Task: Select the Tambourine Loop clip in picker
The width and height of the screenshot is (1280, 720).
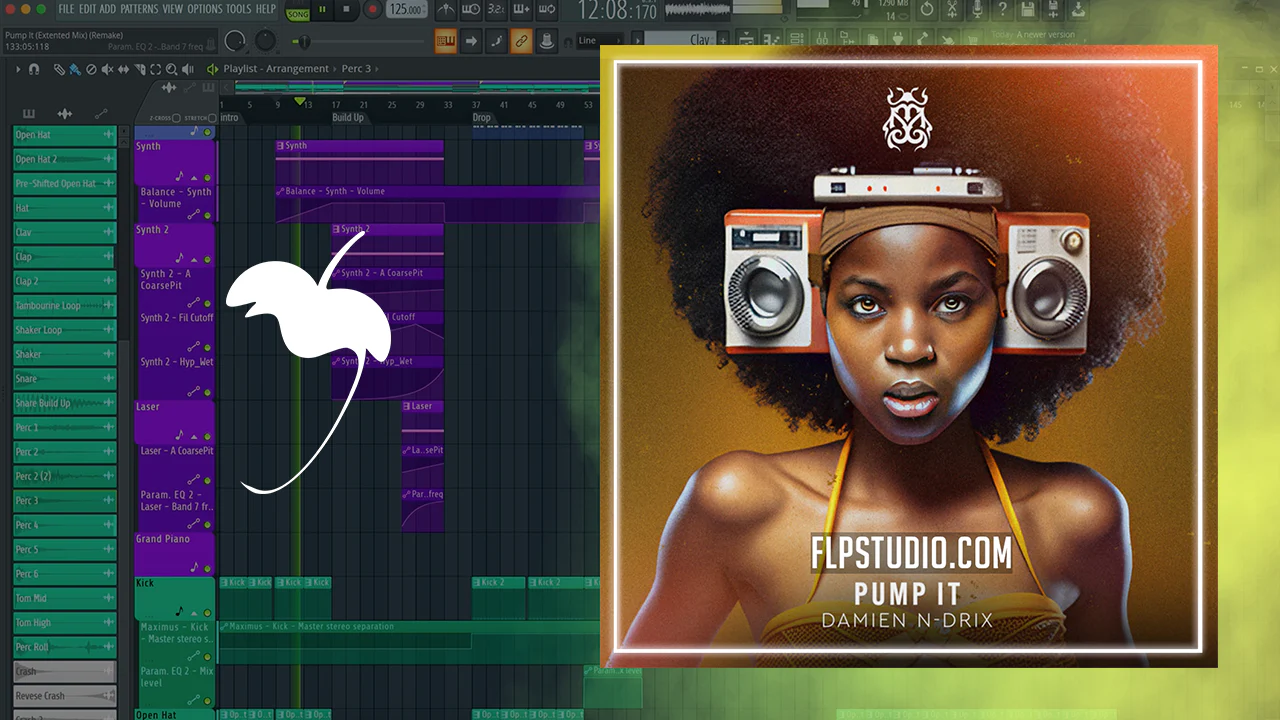Action: coord(65,306)
